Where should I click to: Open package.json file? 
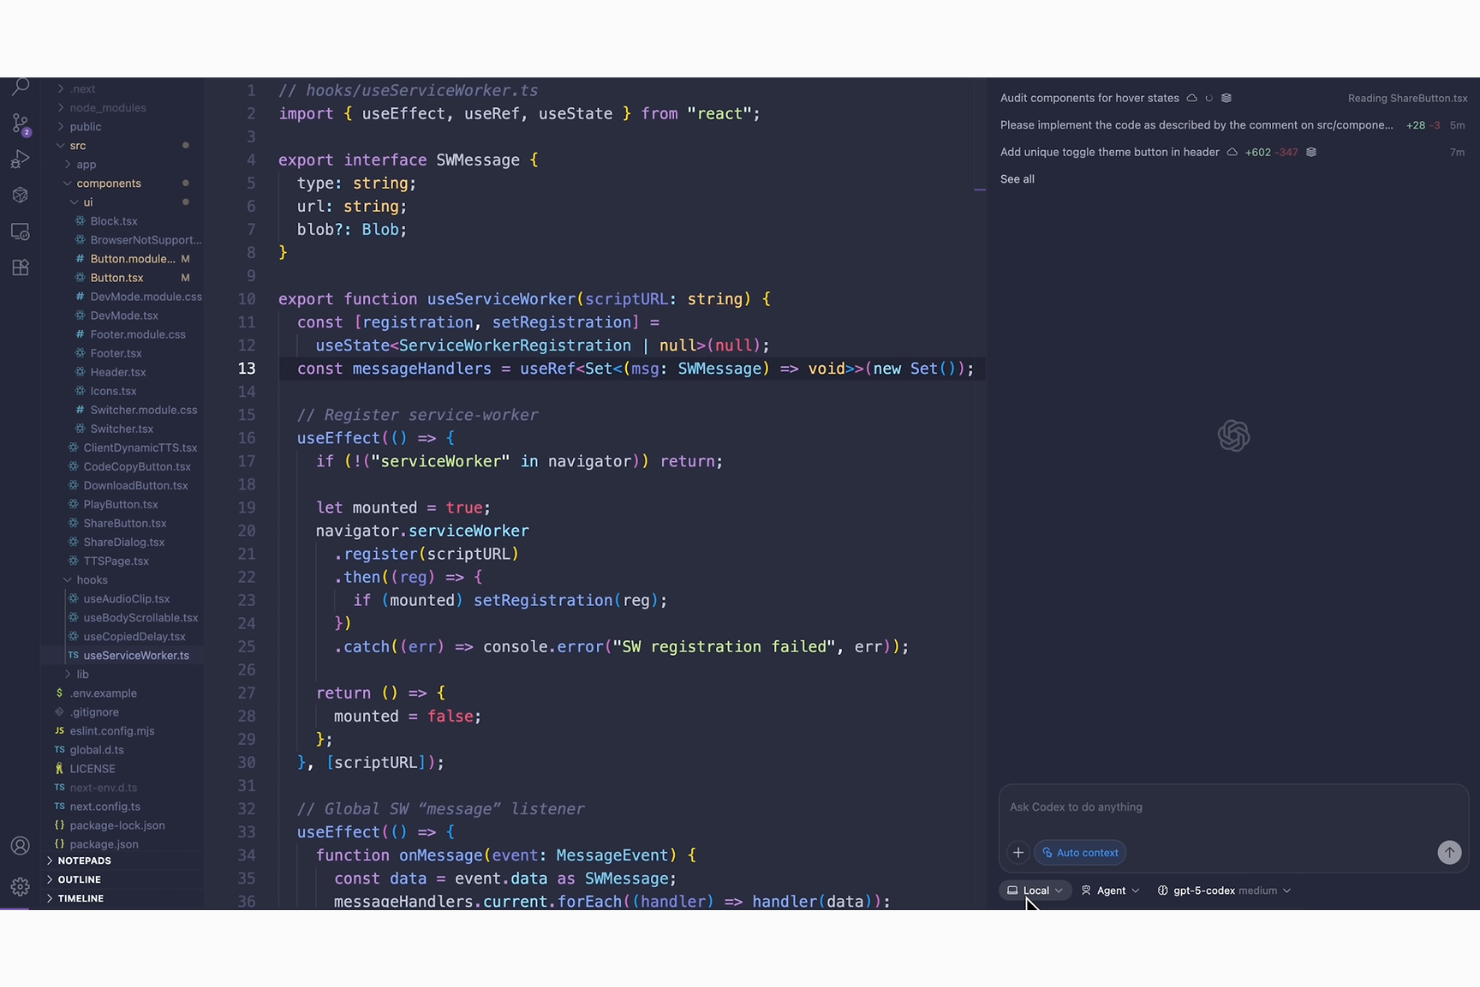[x=104, y=845]
